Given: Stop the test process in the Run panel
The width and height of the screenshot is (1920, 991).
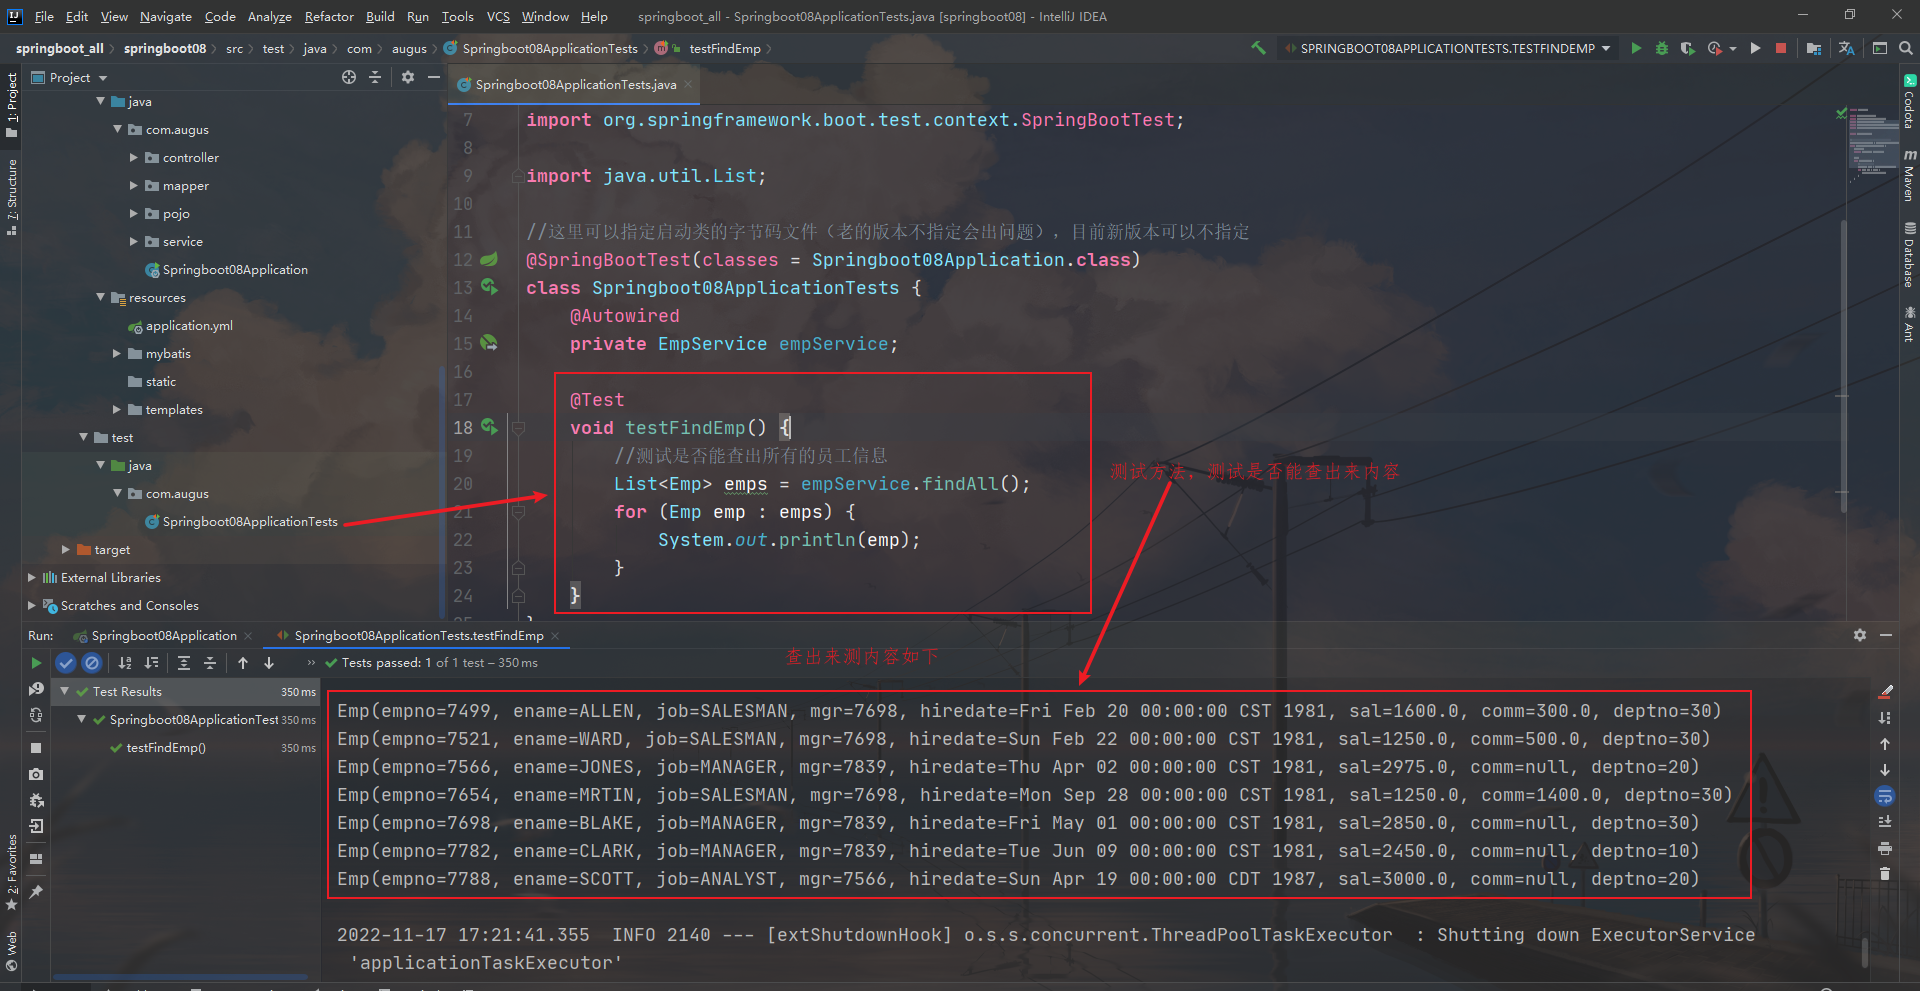Looking at the screenshot, I should (36, 747).
